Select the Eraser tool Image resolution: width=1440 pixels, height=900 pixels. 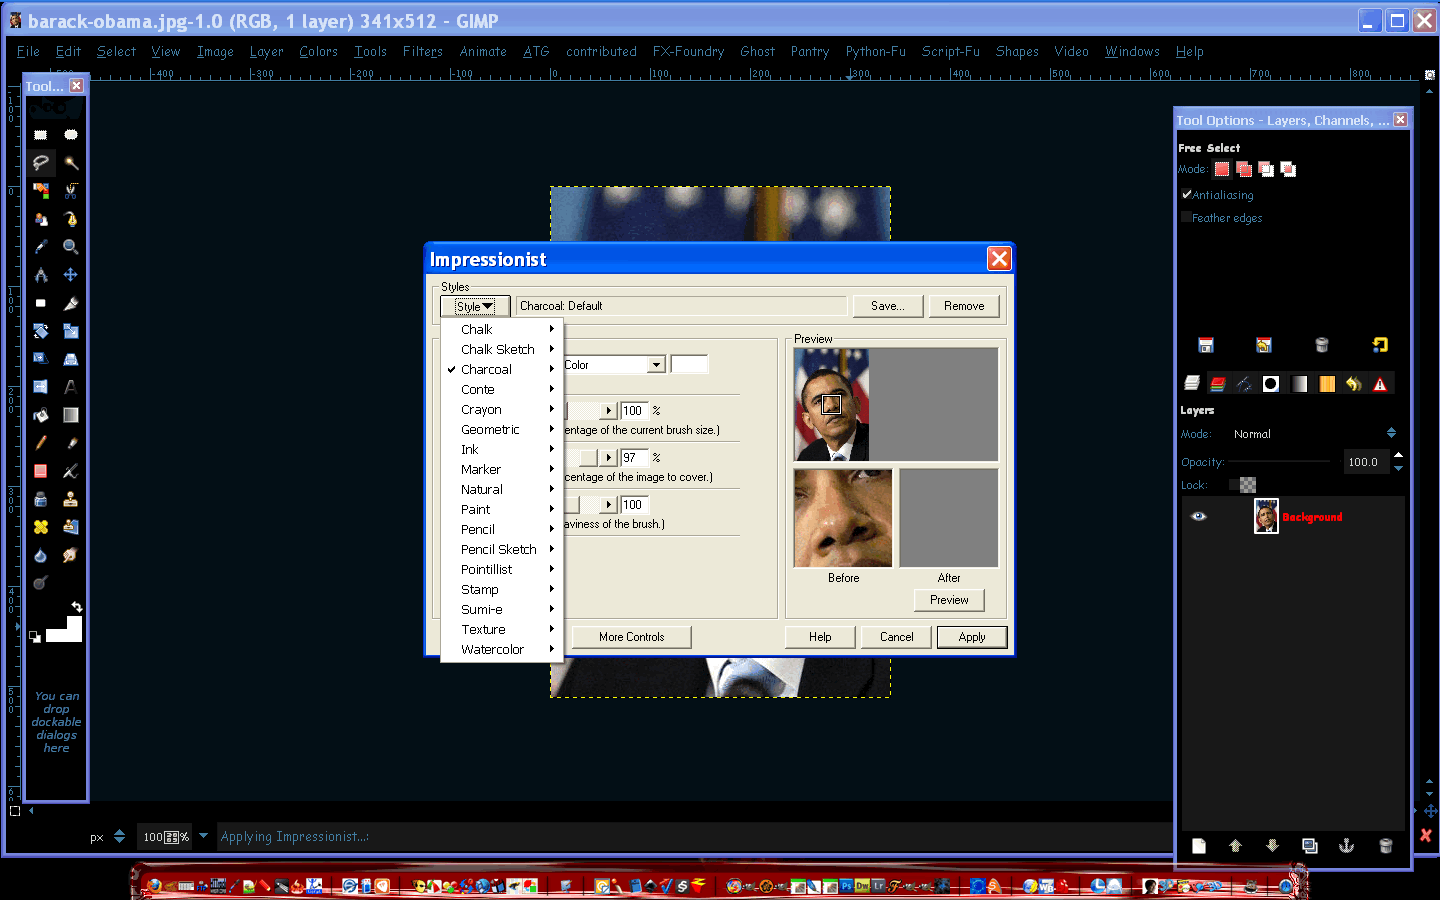pyautogui.click(x=41, y=470)
